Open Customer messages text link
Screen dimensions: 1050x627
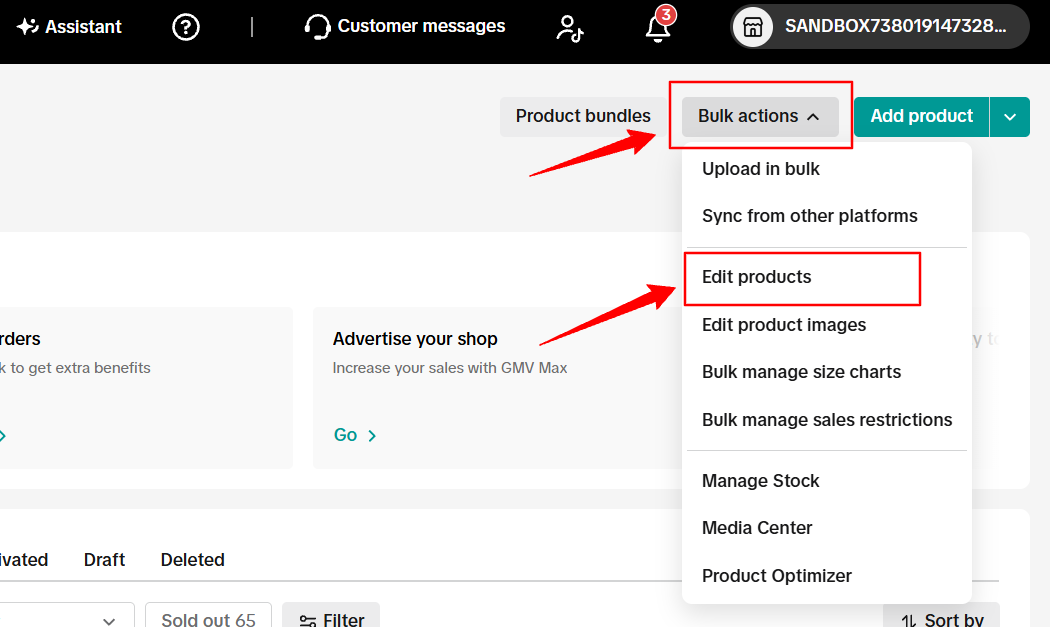click(421, 26)
